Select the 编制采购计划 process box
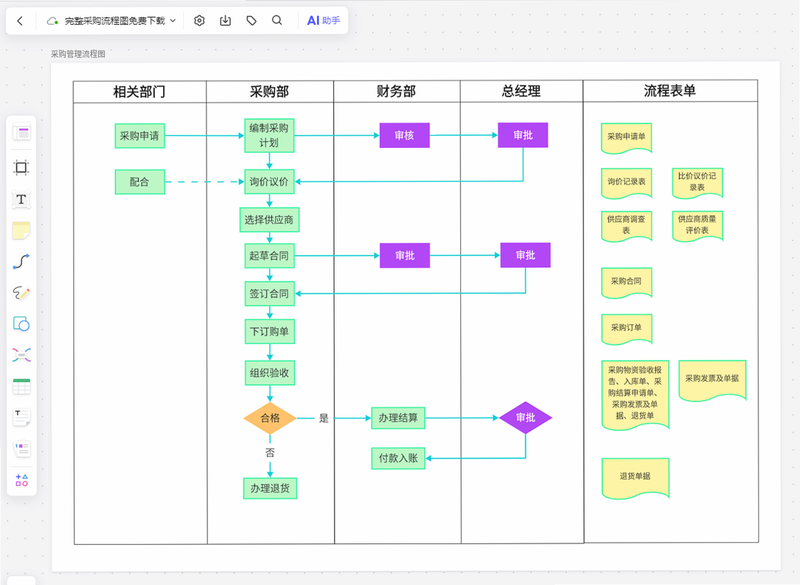Viewport: 800px width, 585px height. click(x=269, y=135)
